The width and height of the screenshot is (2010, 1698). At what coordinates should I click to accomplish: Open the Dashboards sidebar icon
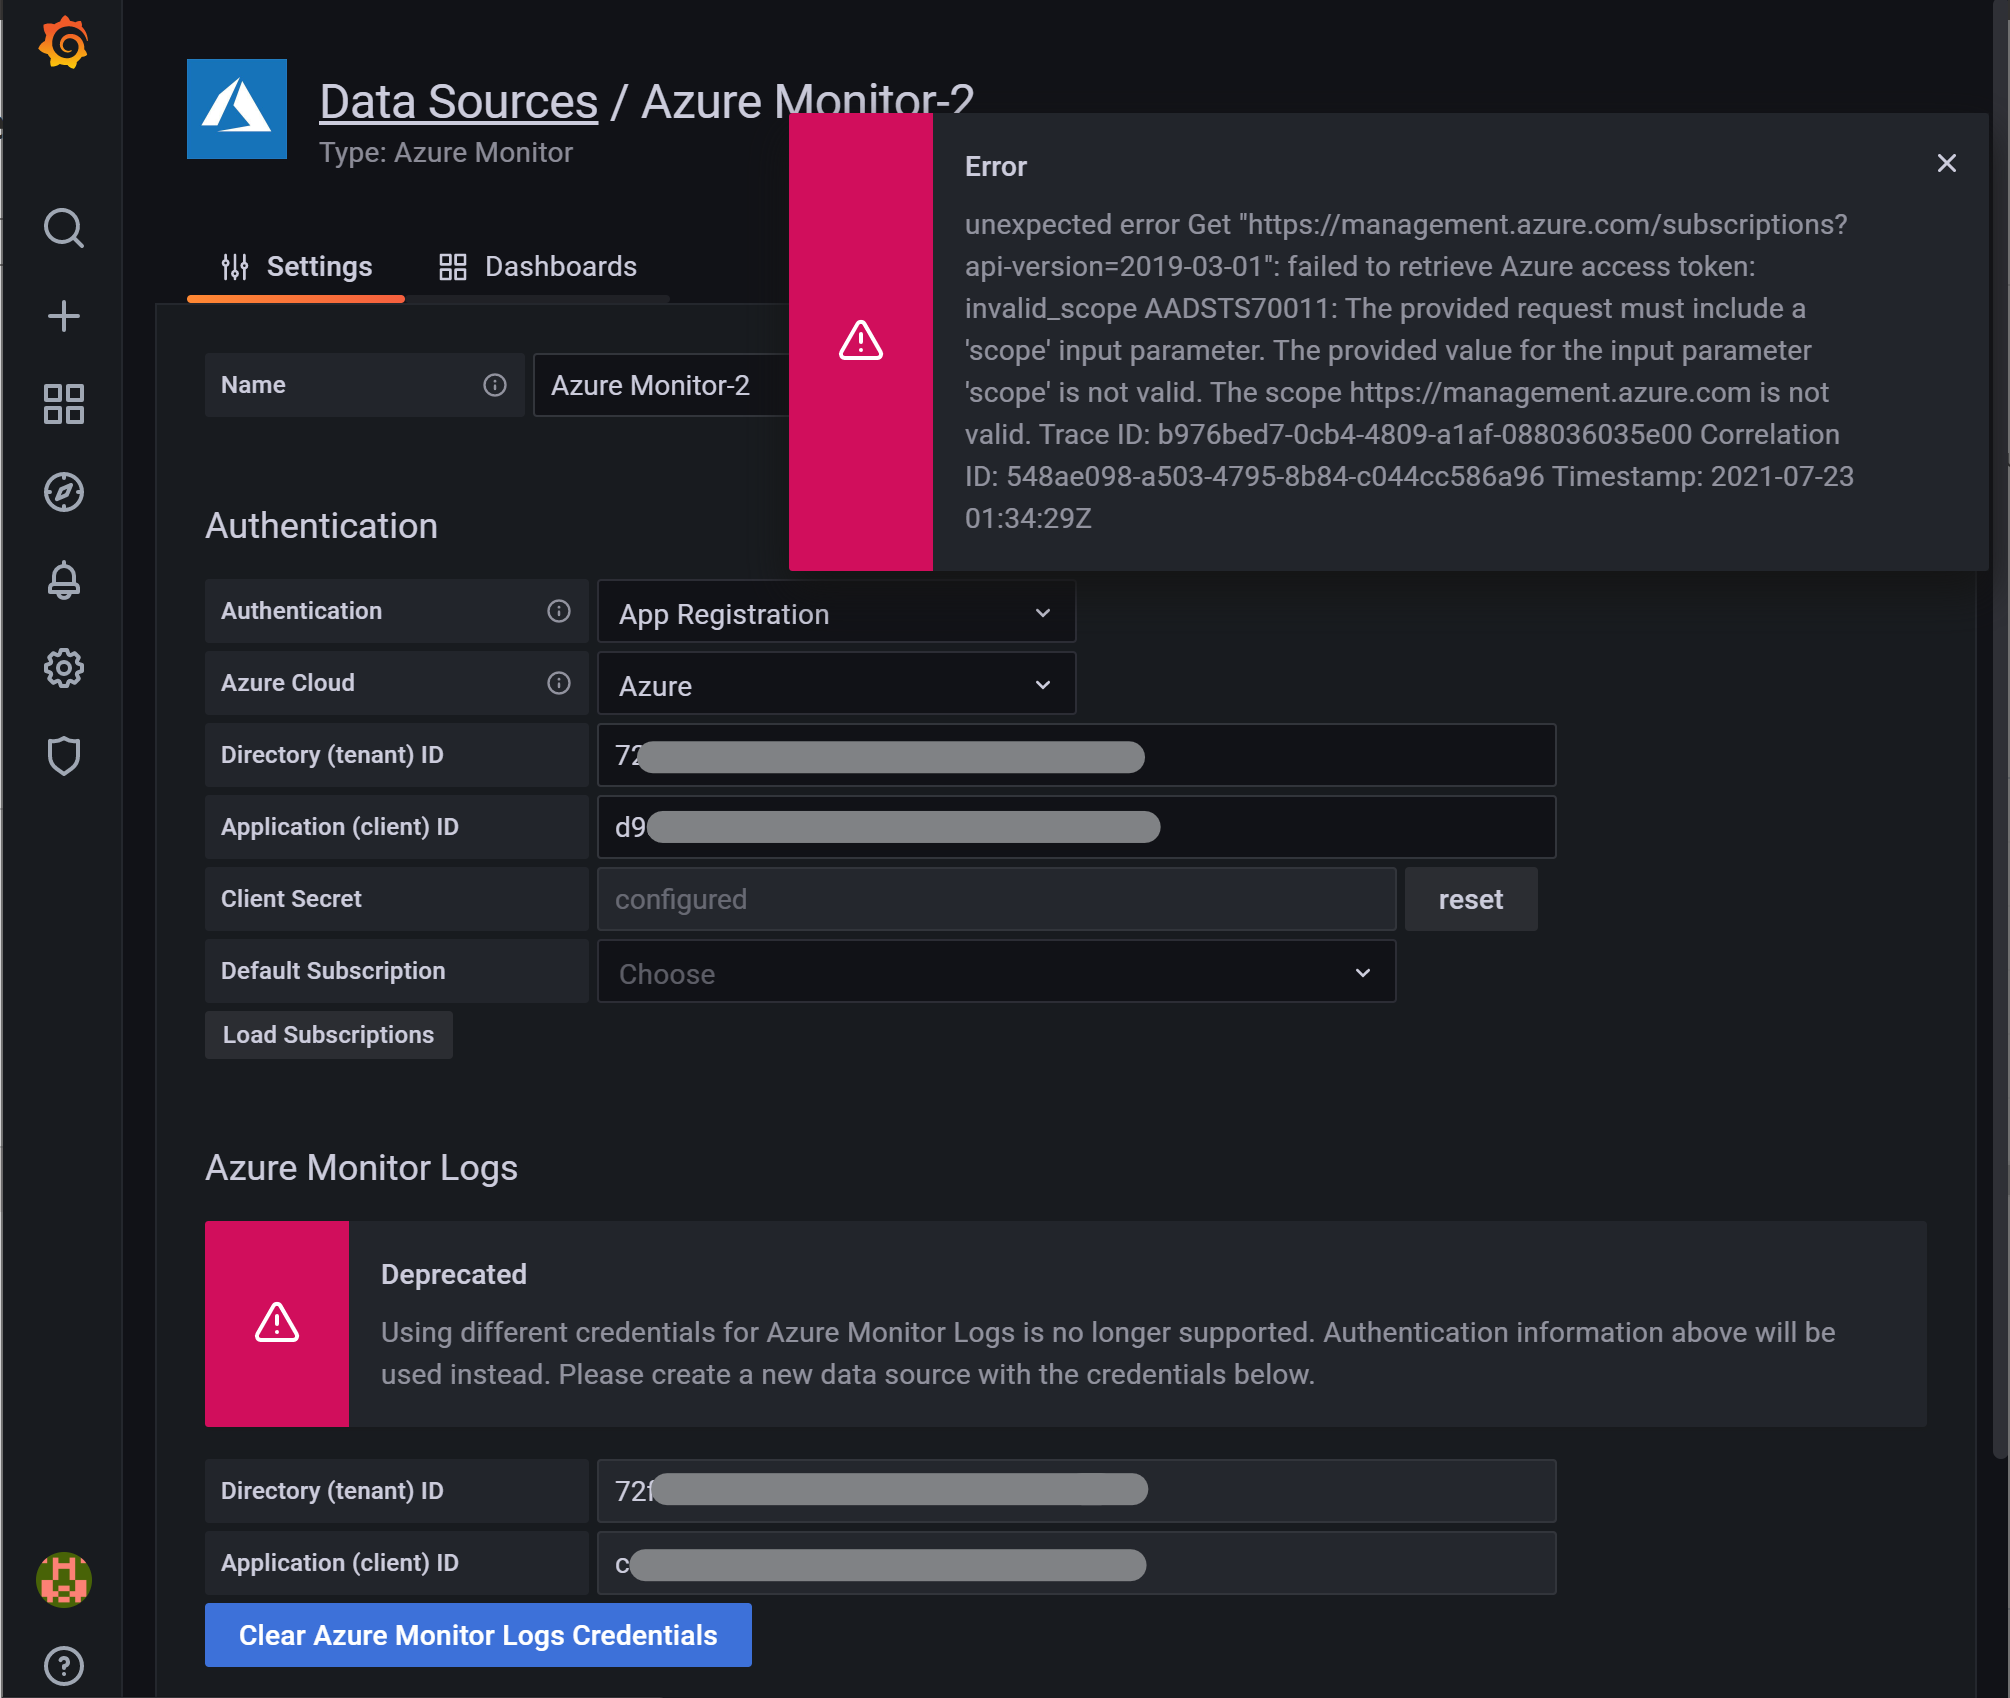click(64, 404)
